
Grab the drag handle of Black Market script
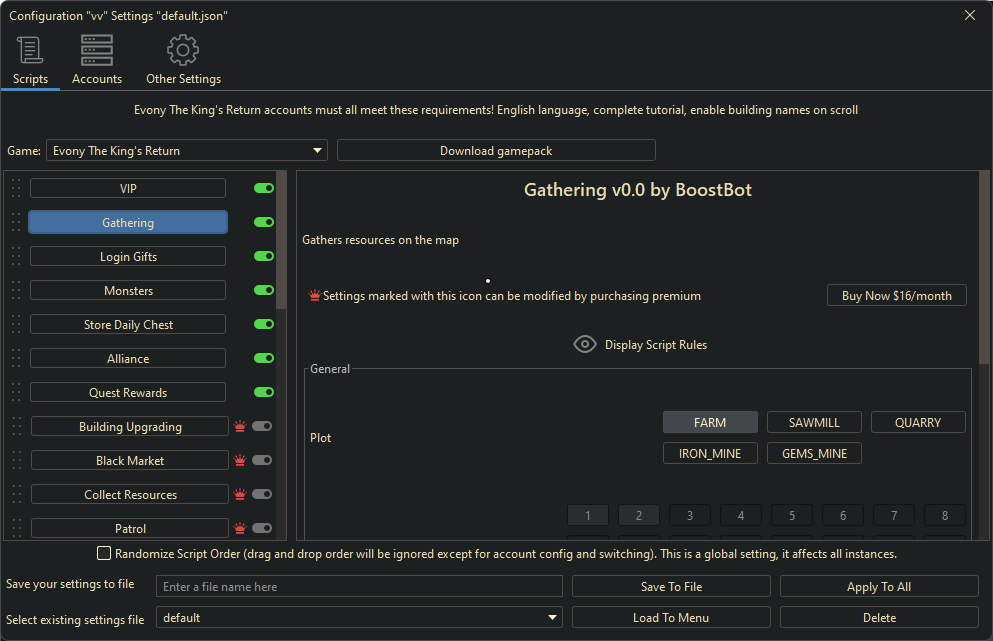[x=16, y=460]
